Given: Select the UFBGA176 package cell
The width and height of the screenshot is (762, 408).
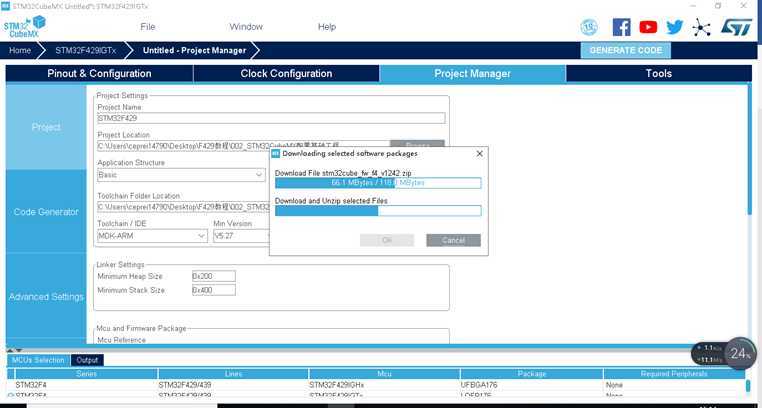Looking at the screenshot, I should tap(478, 385).
